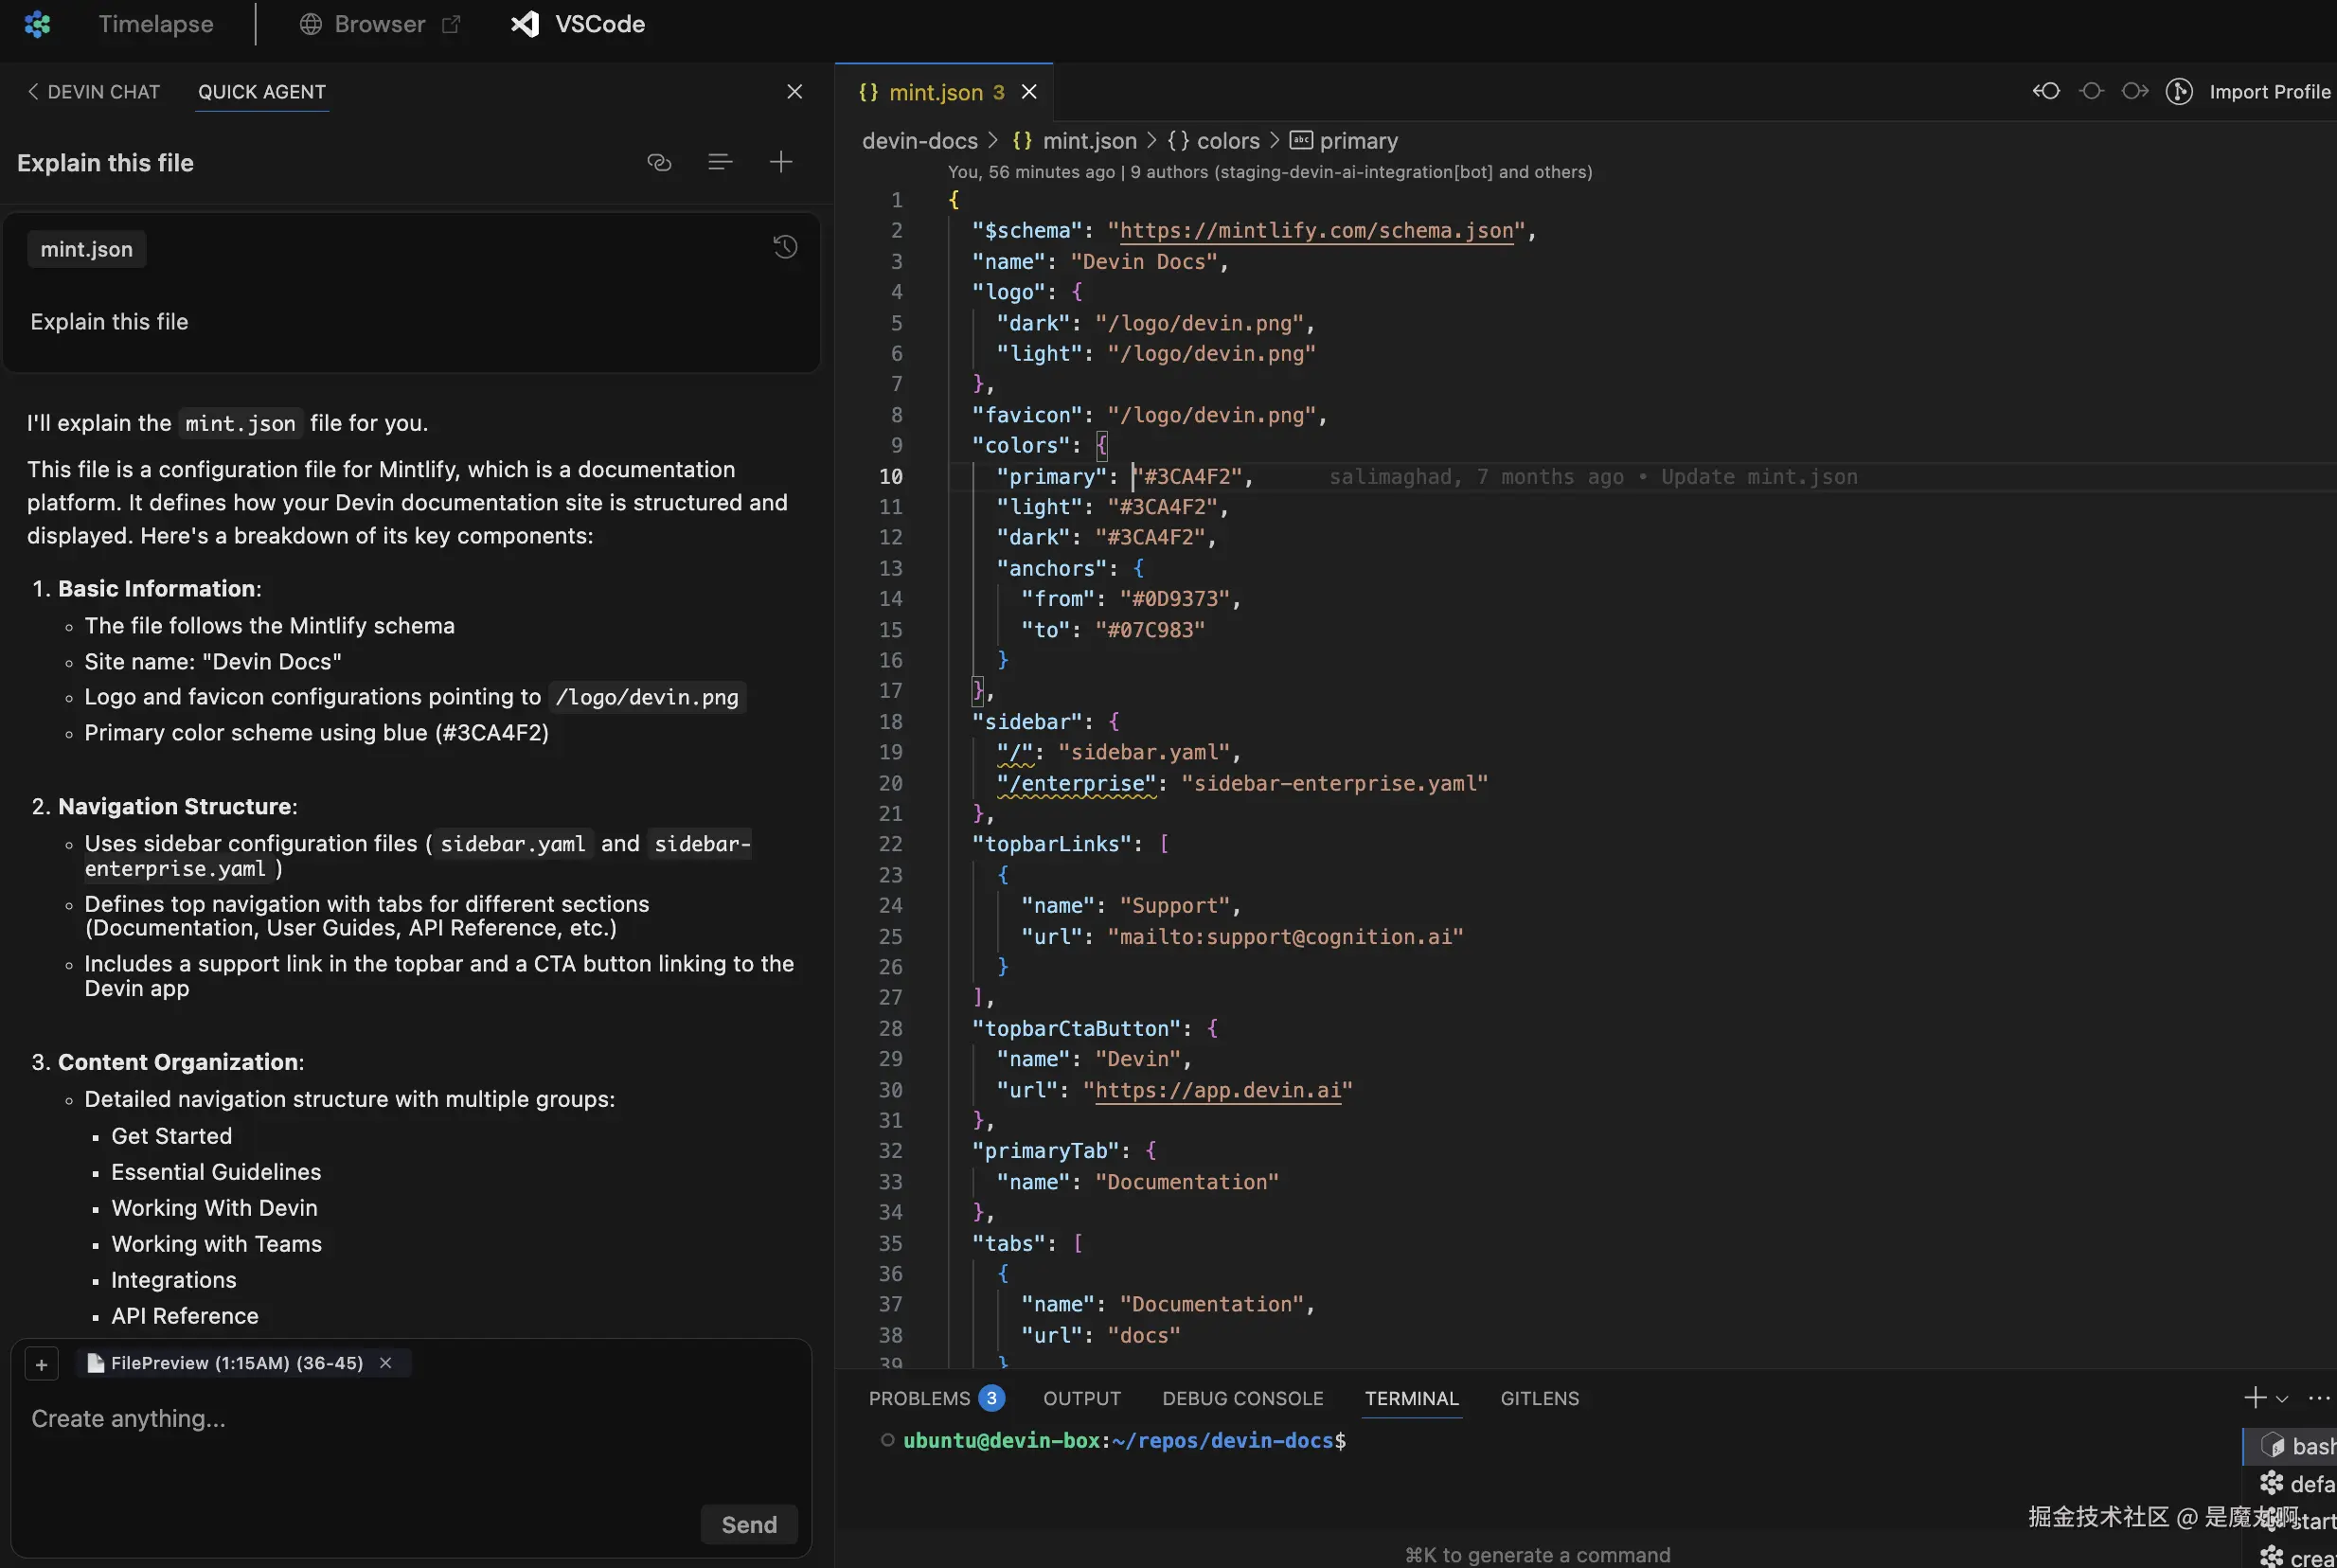Add attachment with plus beside FilePreview chip

[x=41, y=1364]
